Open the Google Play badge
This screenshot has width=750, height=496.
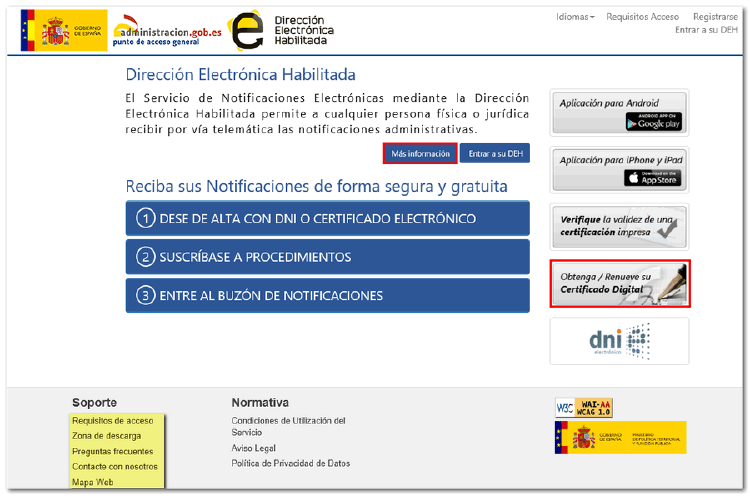[653, 121]
